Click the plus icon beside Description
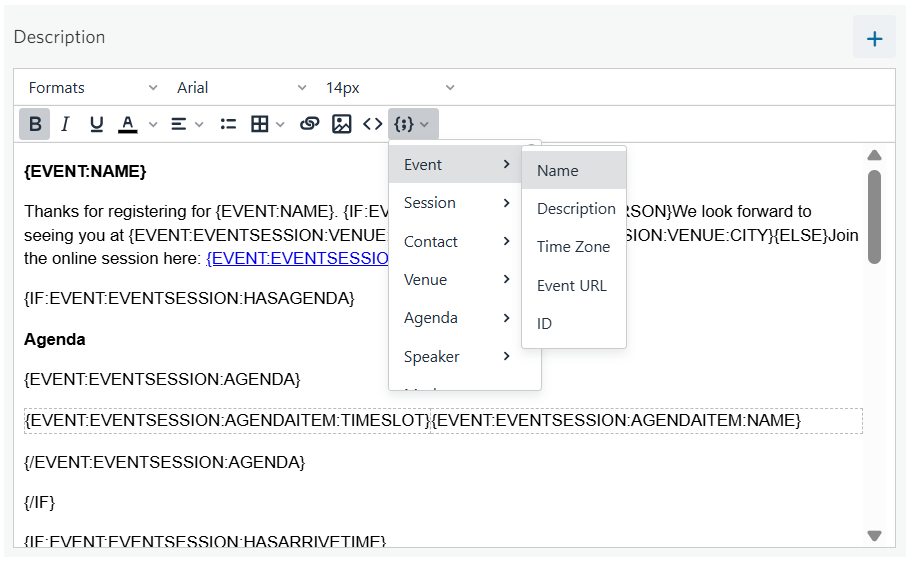 click(874, 39)
